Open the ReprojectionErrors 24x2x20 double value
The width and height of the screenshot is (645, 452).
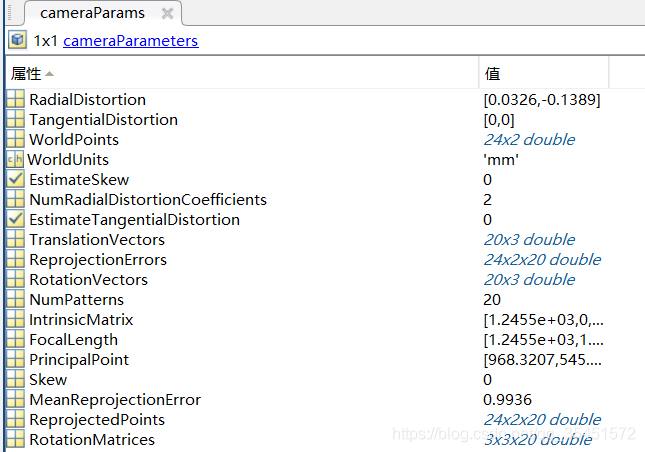click(542, 260)
